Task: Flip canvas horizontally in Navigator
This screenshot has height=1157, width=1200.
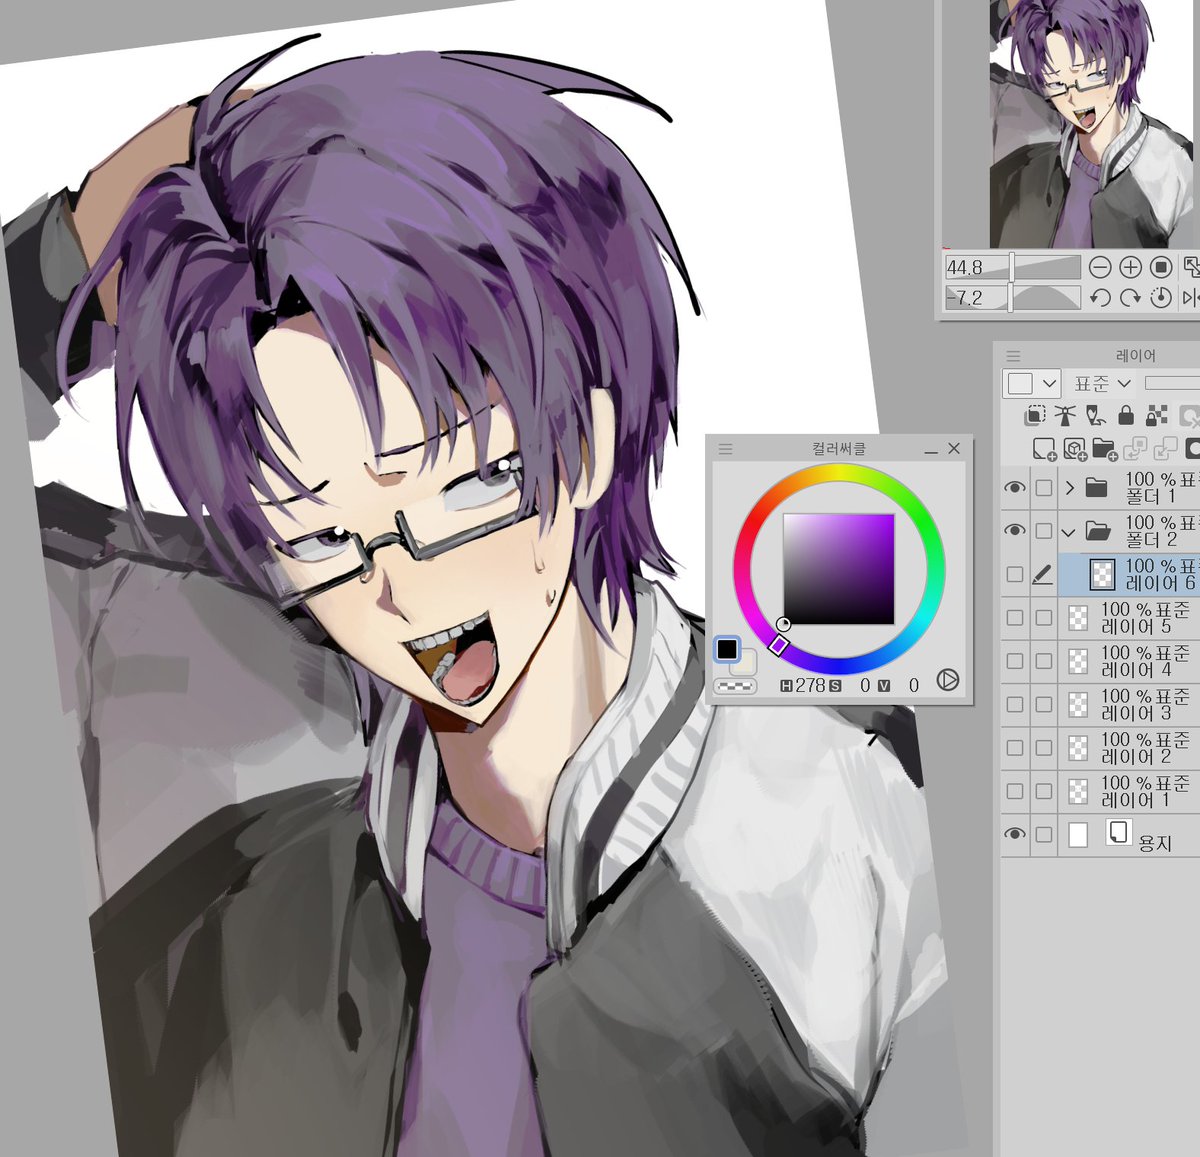Action: coord(1191,298)
